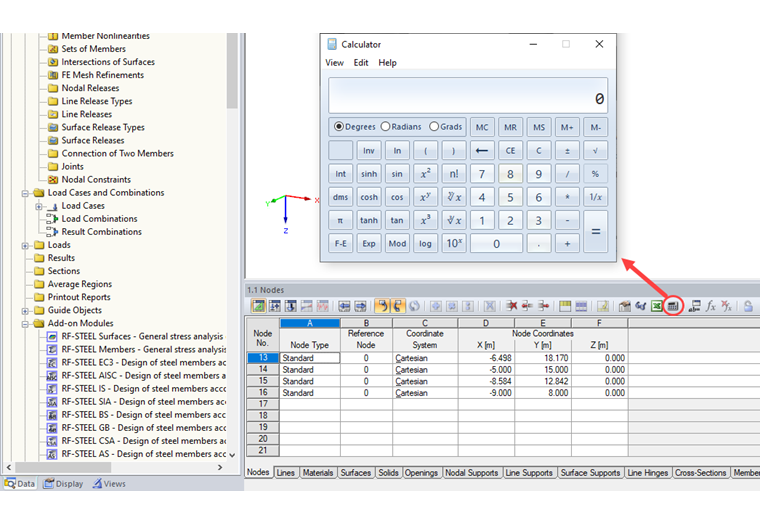Screen dimensions: 760x524
Task: Click the X coordinate -5.000 cell in row 14
Action: [x=486, y=369]
